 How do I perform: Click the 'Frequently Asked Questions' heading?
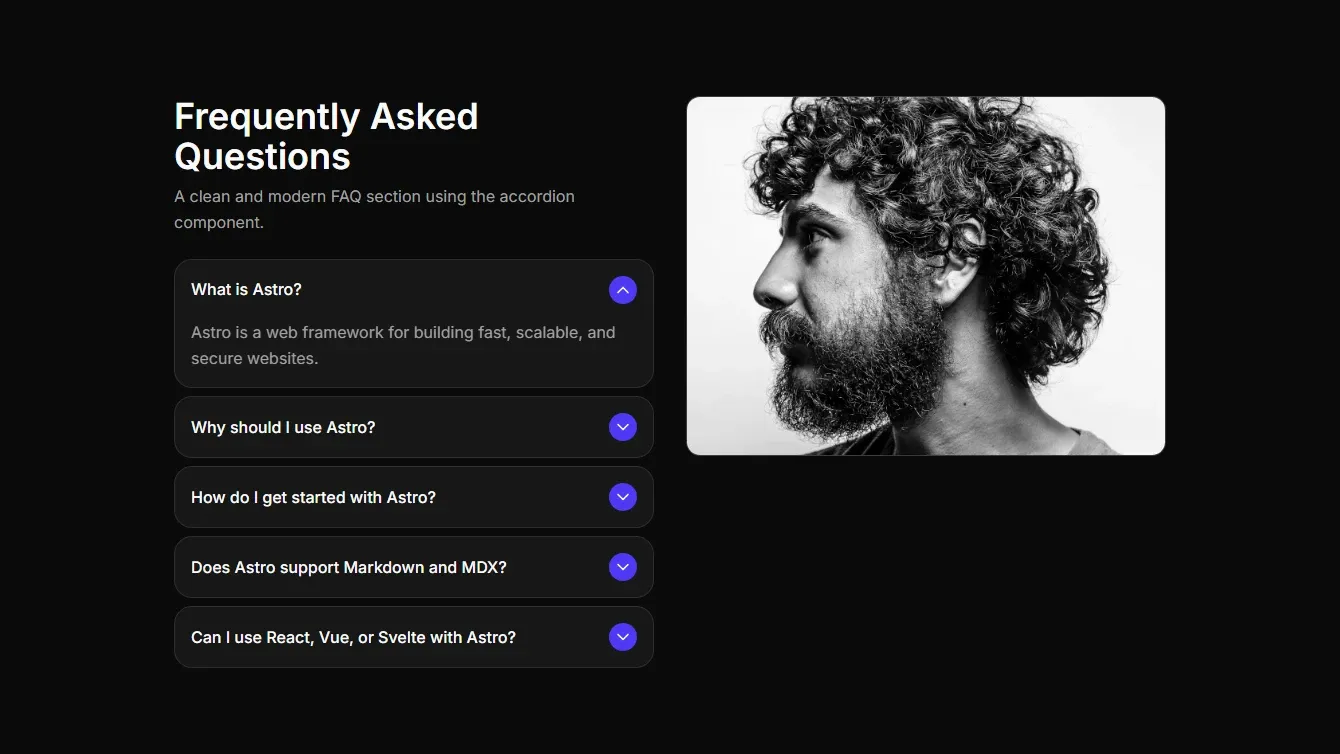tap(326, 135)
